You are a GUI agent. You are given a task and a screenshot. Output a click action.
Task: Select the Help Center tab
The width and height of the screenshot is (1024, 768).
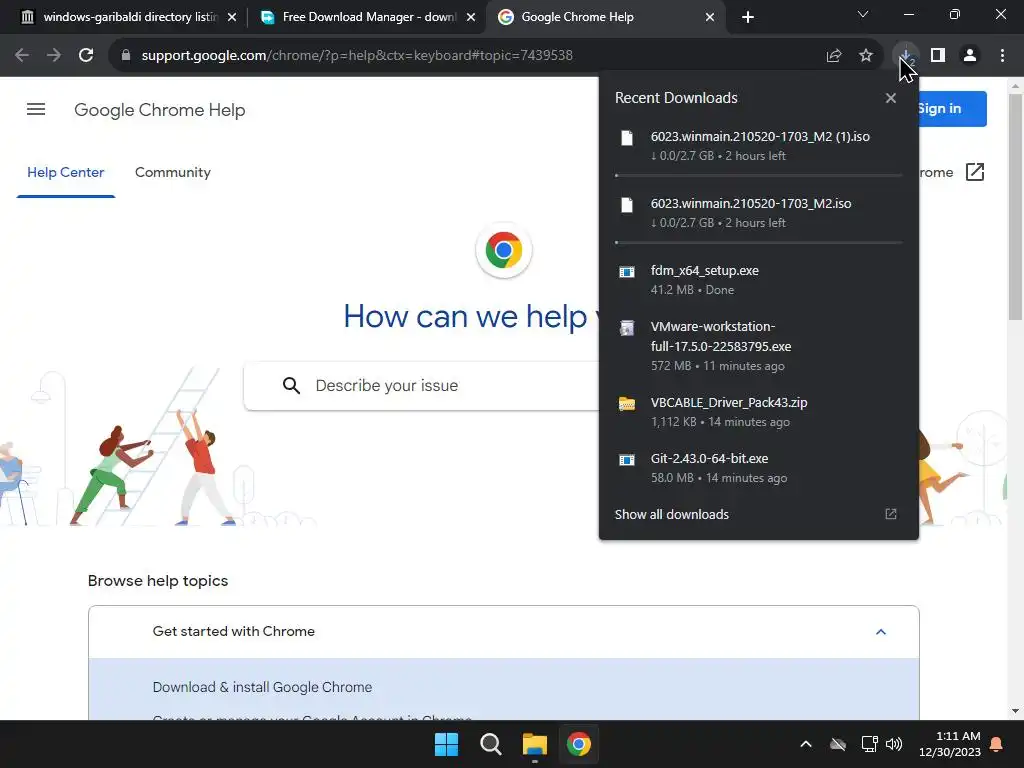[65, 172]
